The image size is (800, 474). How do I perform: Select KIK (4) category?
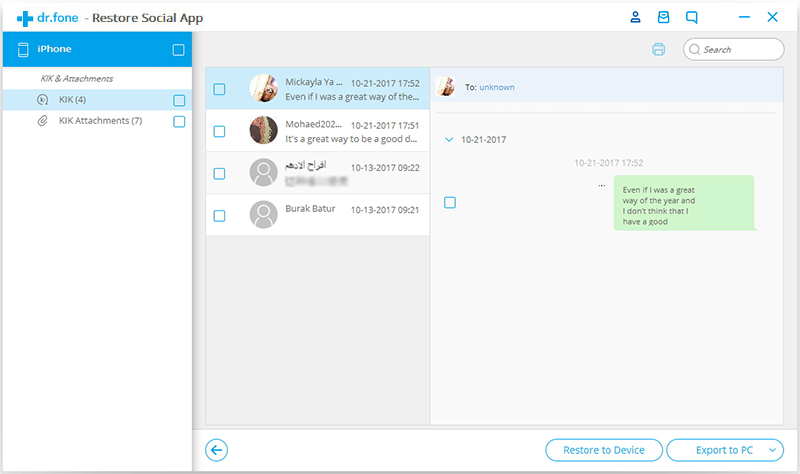[97, 99]
